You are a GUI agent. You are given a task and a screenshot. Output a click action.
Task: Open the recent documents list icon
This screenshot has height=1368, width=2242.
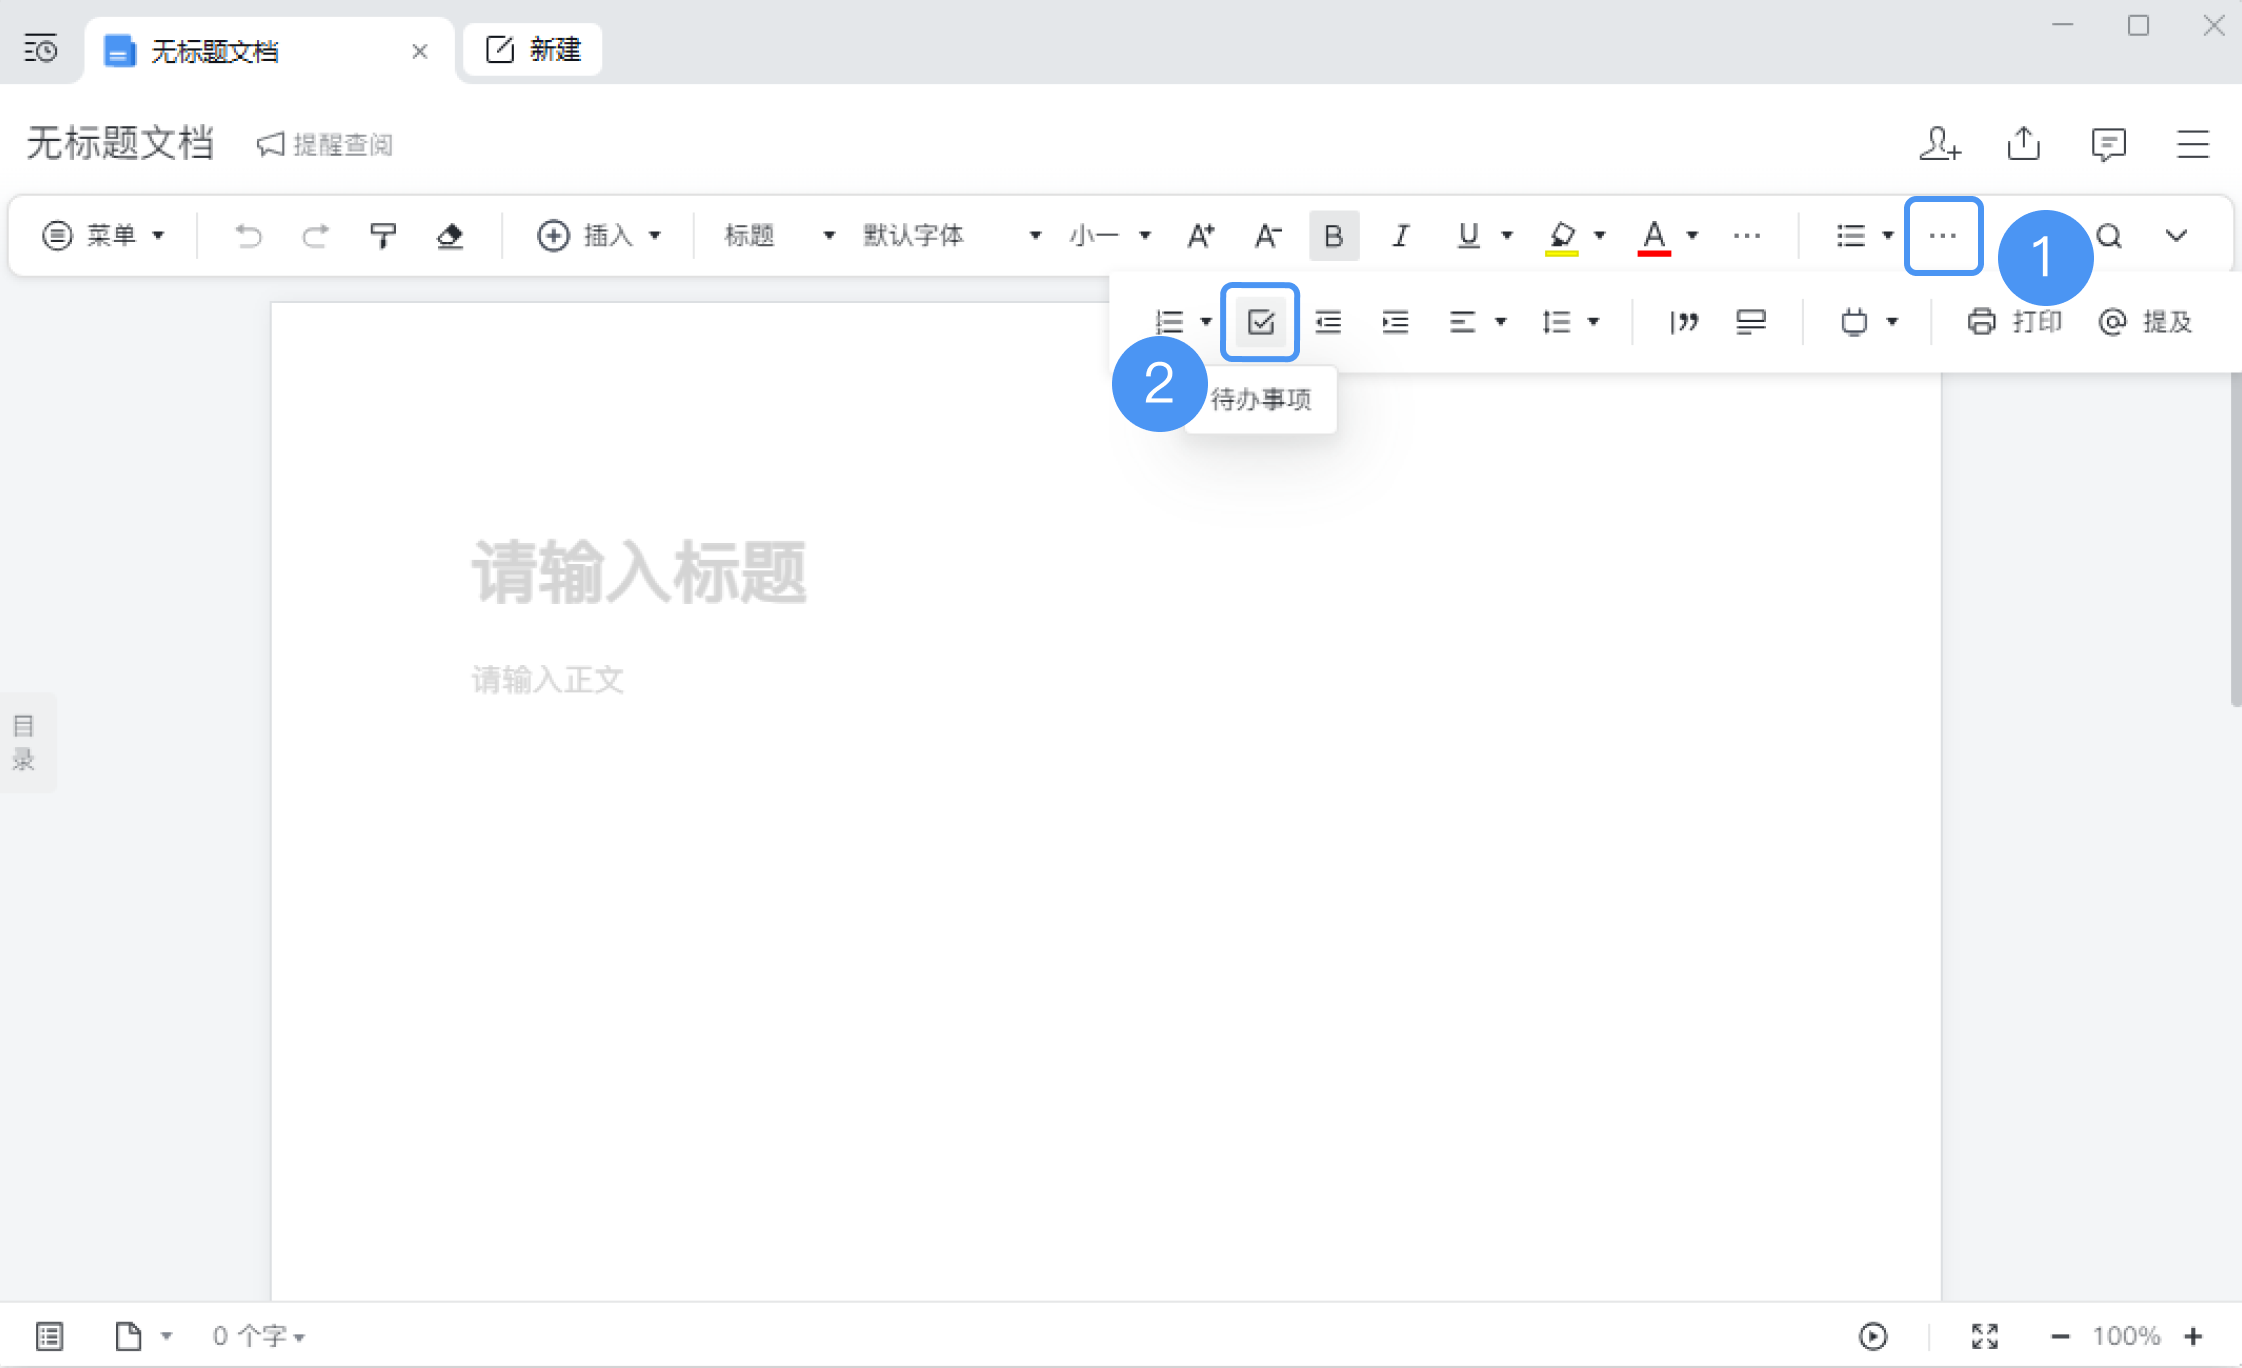(41, 48)
